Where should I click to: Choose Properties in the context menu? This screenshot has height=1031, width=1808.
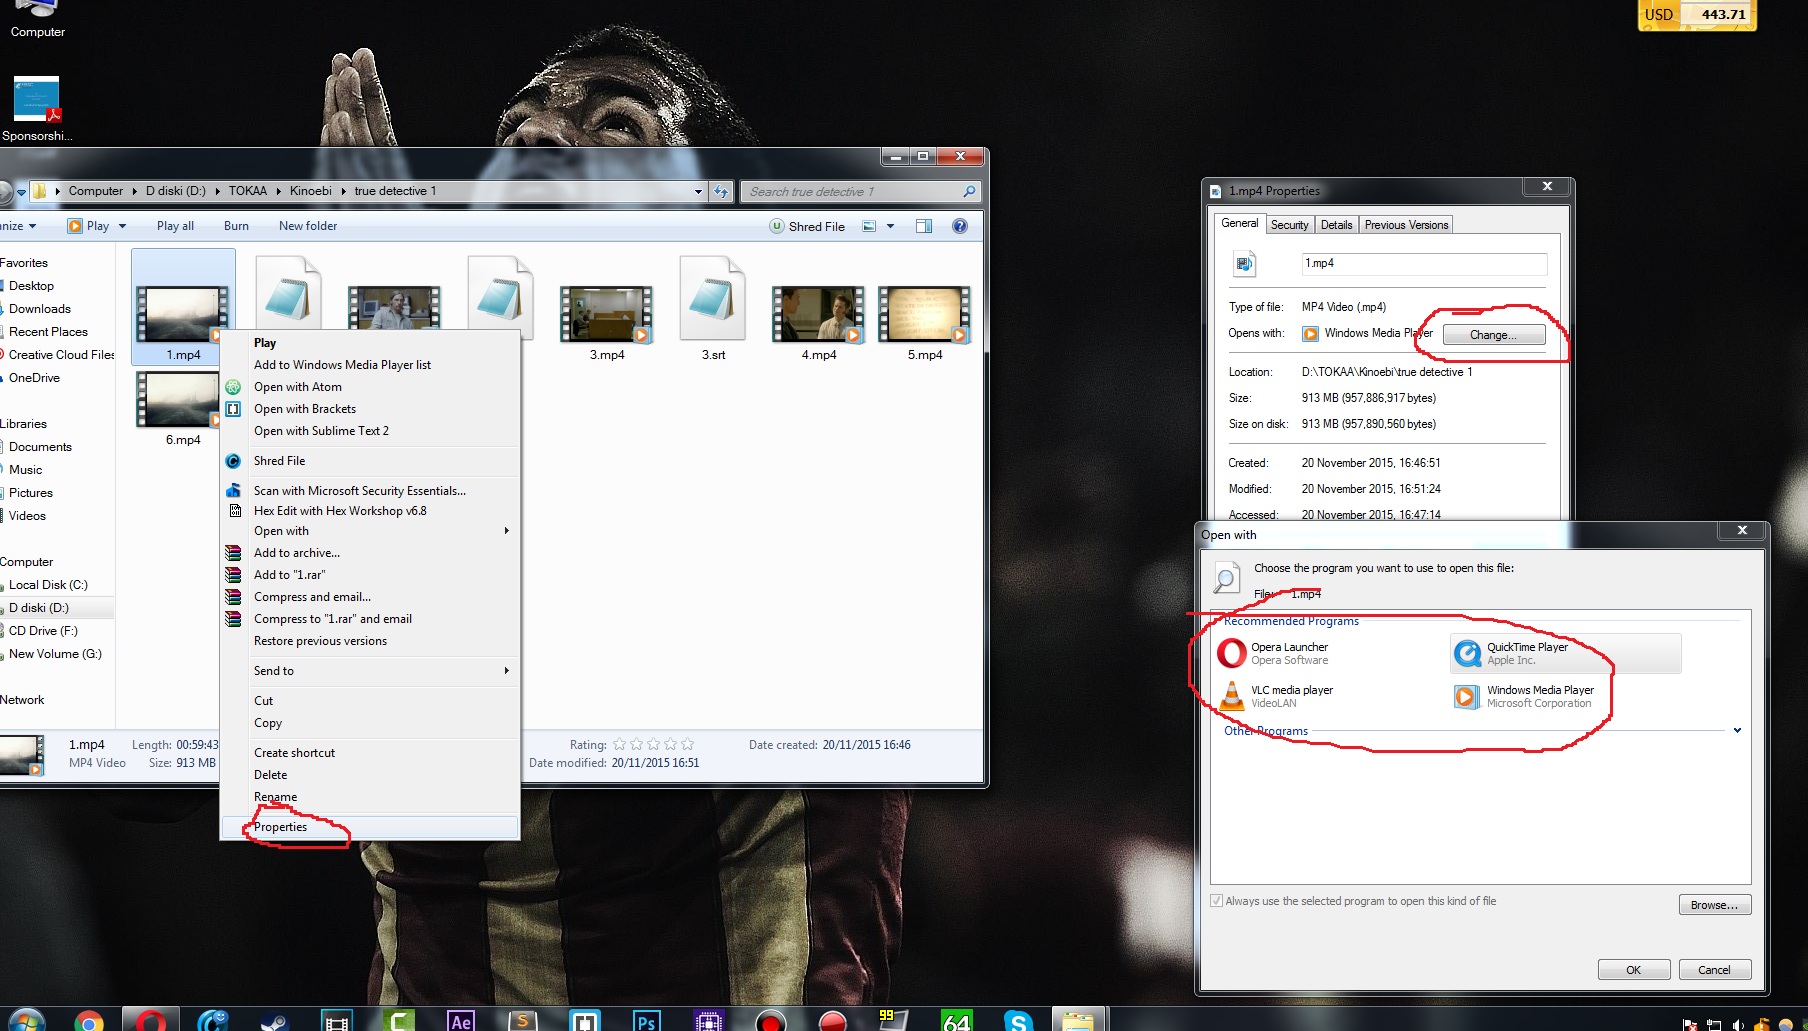pyautogui.click(x=370, y=827)
